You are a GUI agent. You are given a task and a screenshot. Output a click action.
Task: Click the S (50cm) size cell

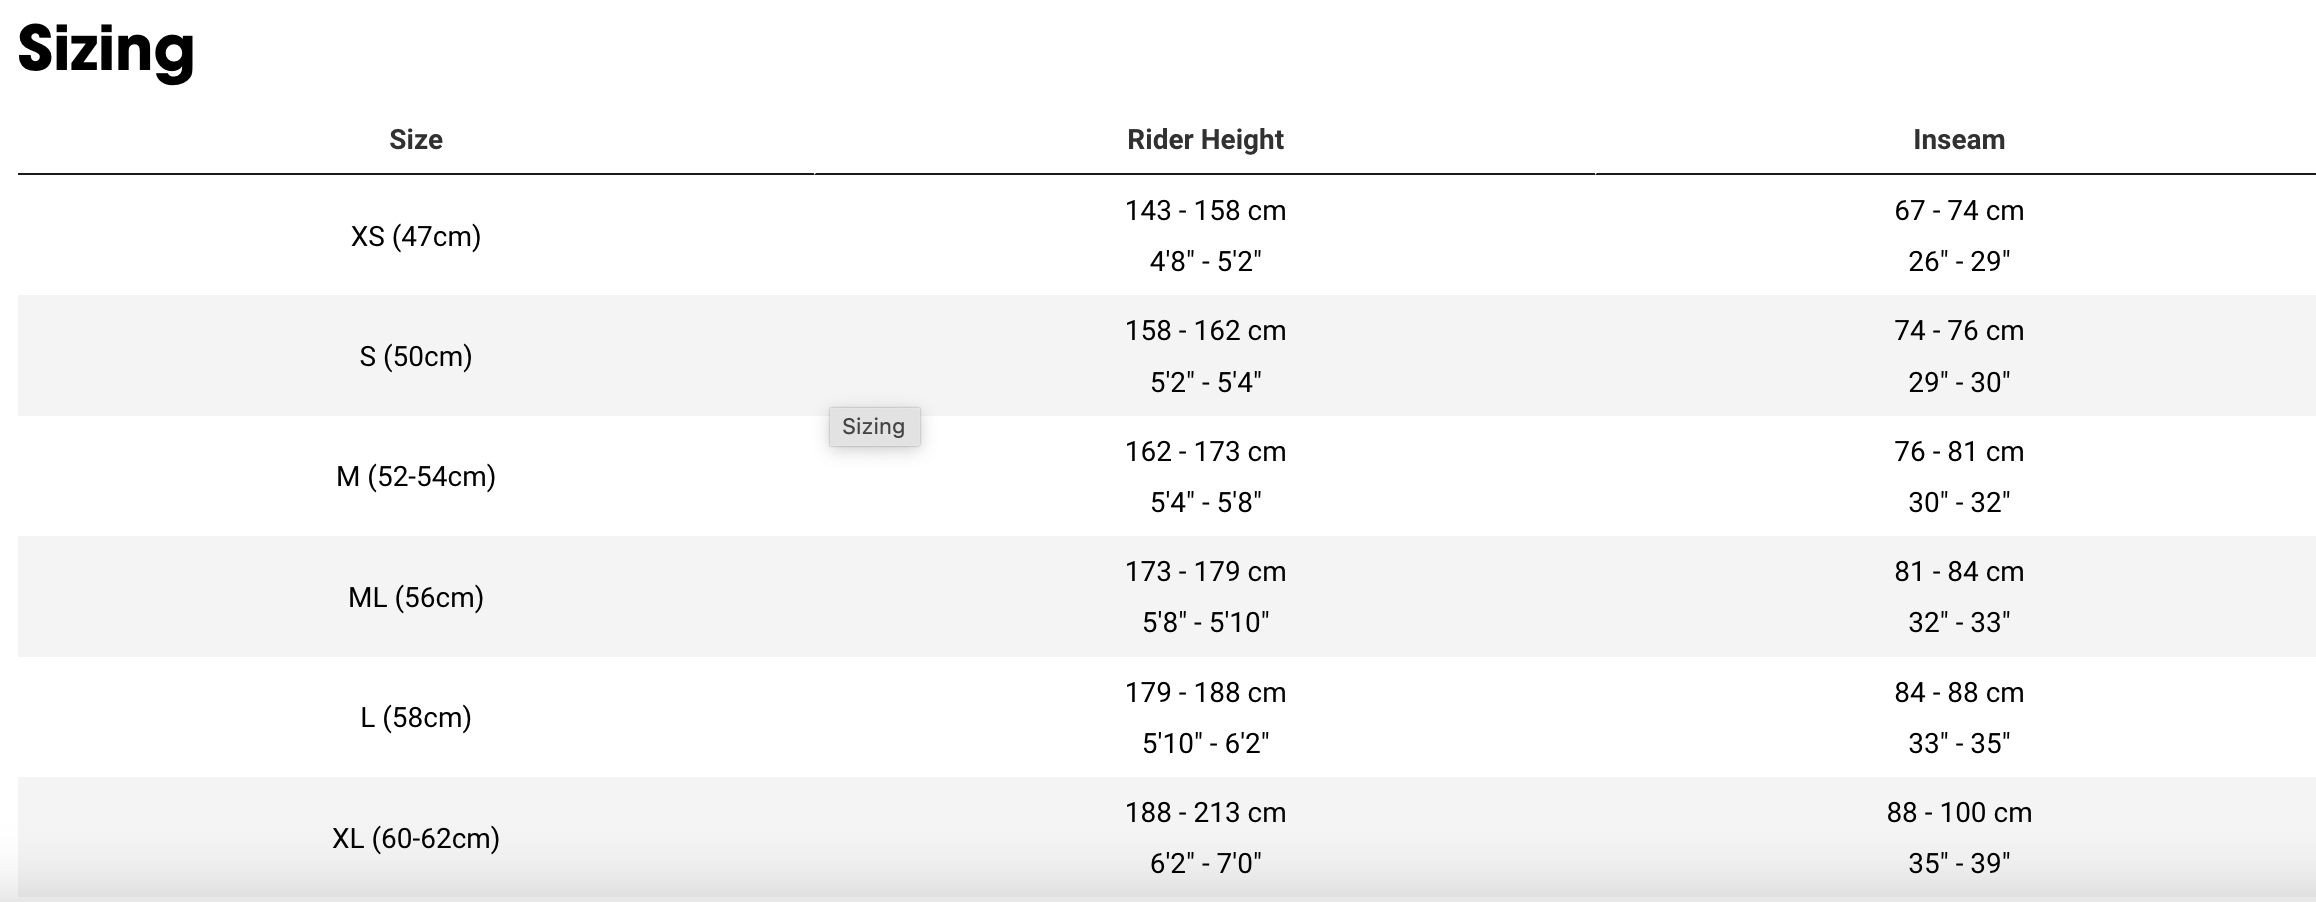click(416, 356)
